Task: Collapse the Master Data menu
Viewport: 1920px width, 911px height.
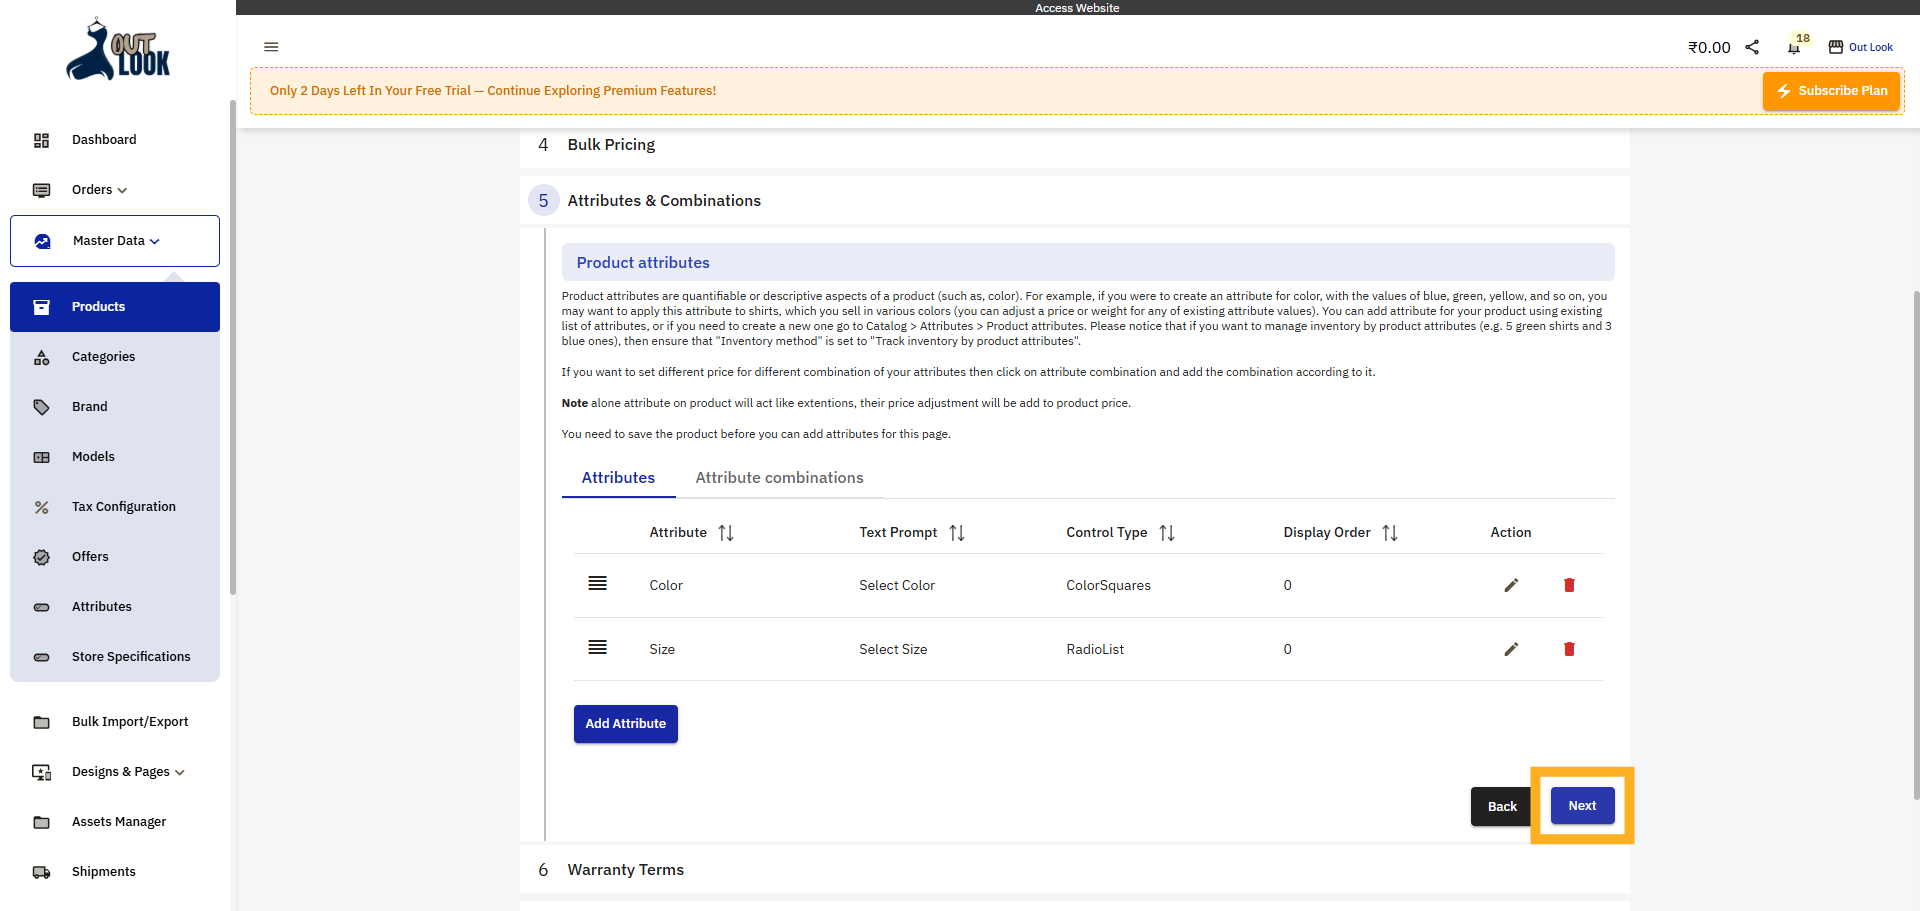Action: click(115, 241)
